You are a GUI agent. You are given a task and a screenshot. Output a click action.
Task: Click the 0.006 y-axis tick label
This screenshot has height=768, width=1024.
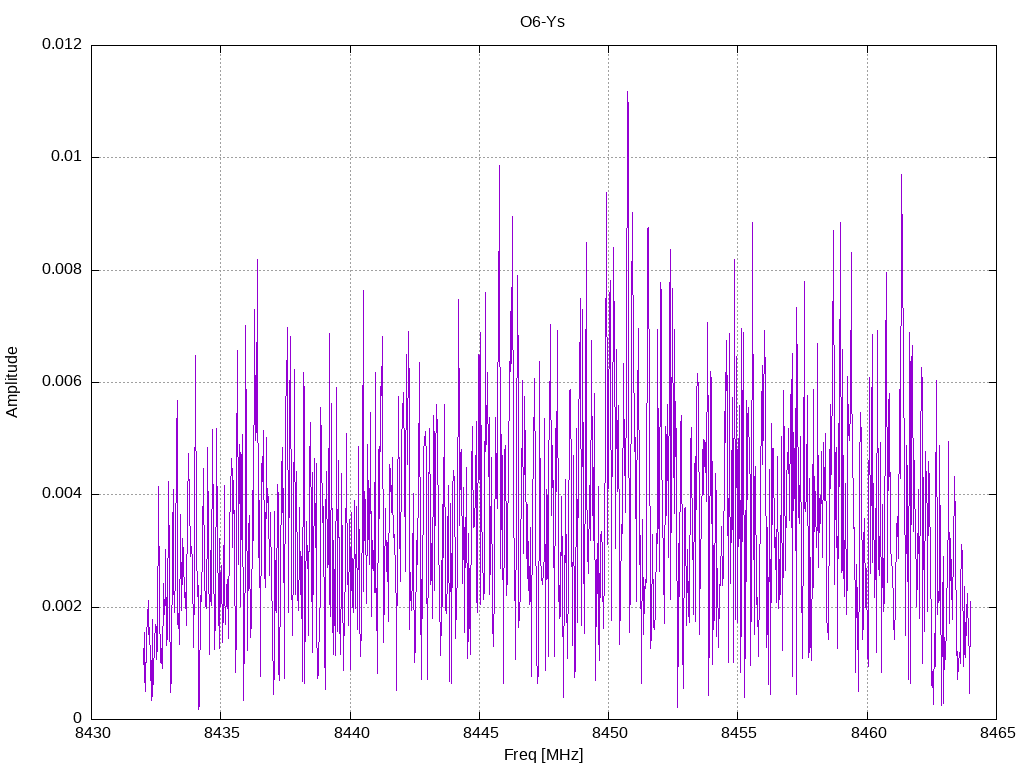tap(62, 381)
